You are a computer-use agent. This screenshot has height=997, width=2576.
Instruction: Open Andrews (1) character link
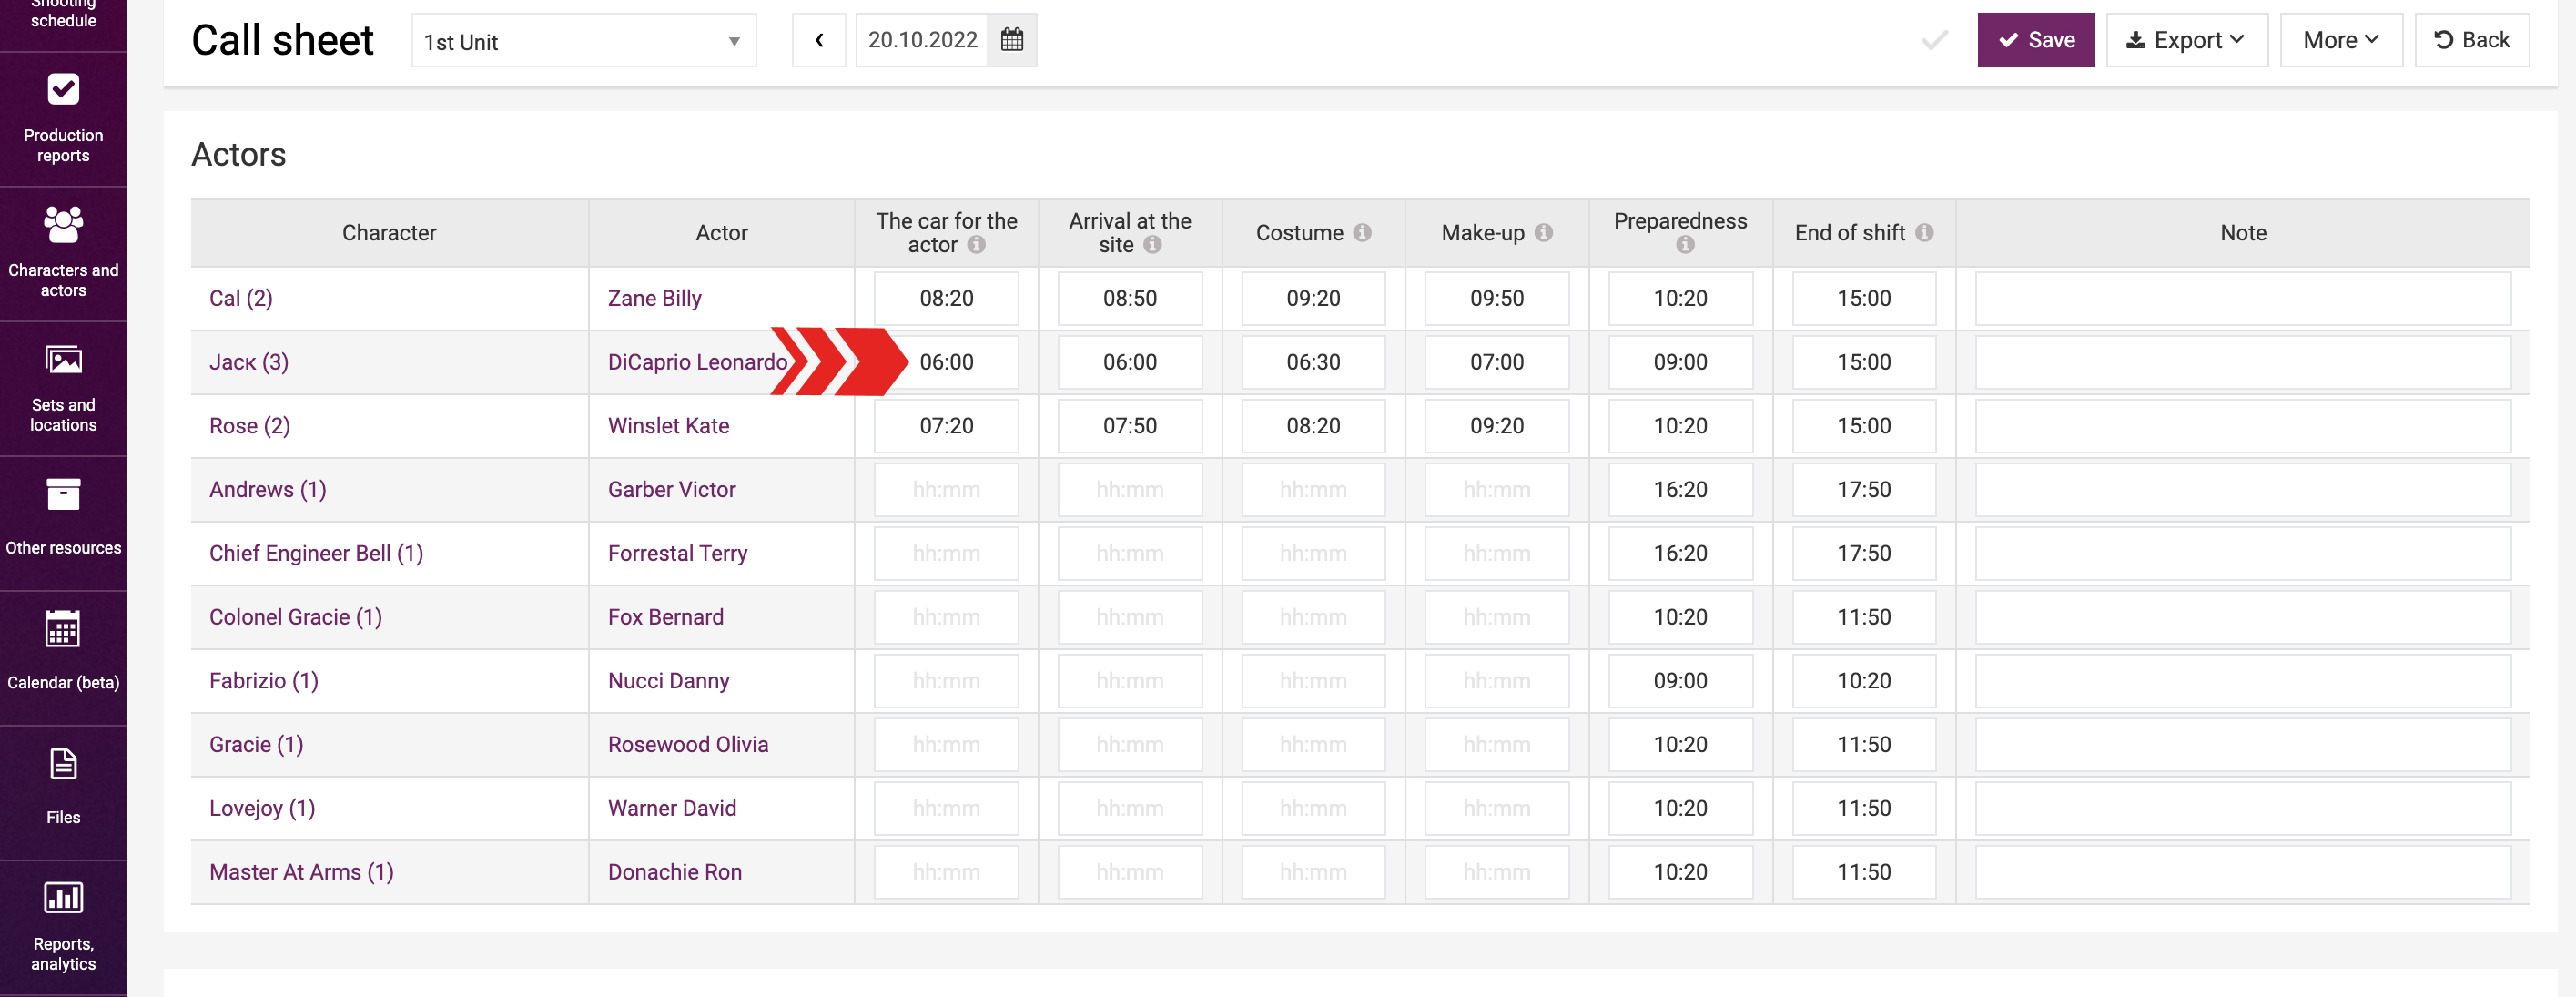pos(268,490)
